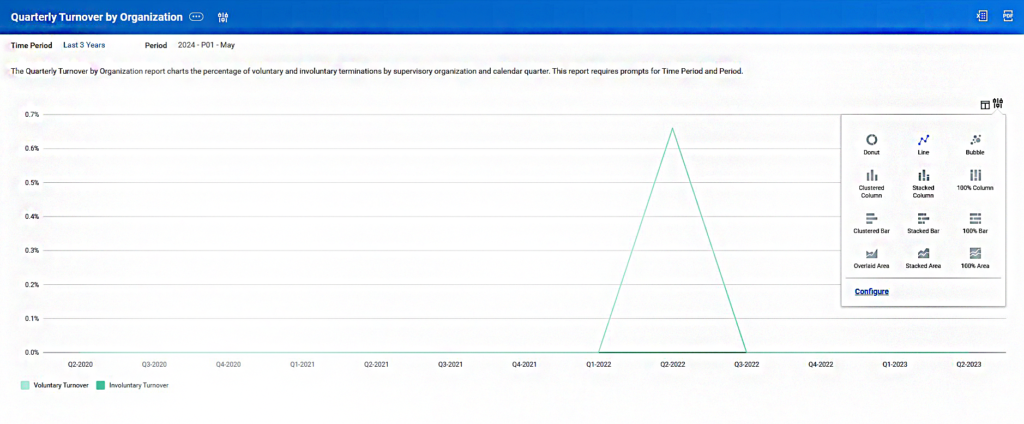The height and width of the screenshot is (424, 1024).
Task: Switch to Stacked Area chart
Action: [923, 258]
